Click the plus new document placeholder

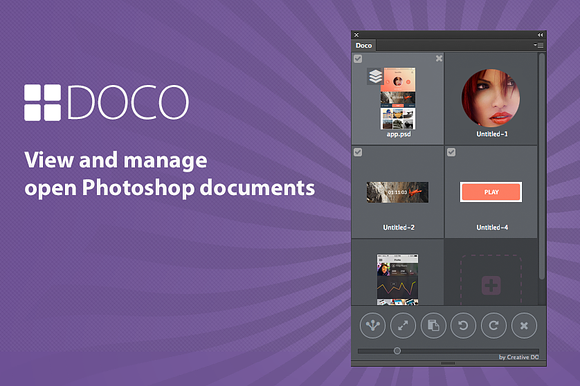(x=491, y=285)
